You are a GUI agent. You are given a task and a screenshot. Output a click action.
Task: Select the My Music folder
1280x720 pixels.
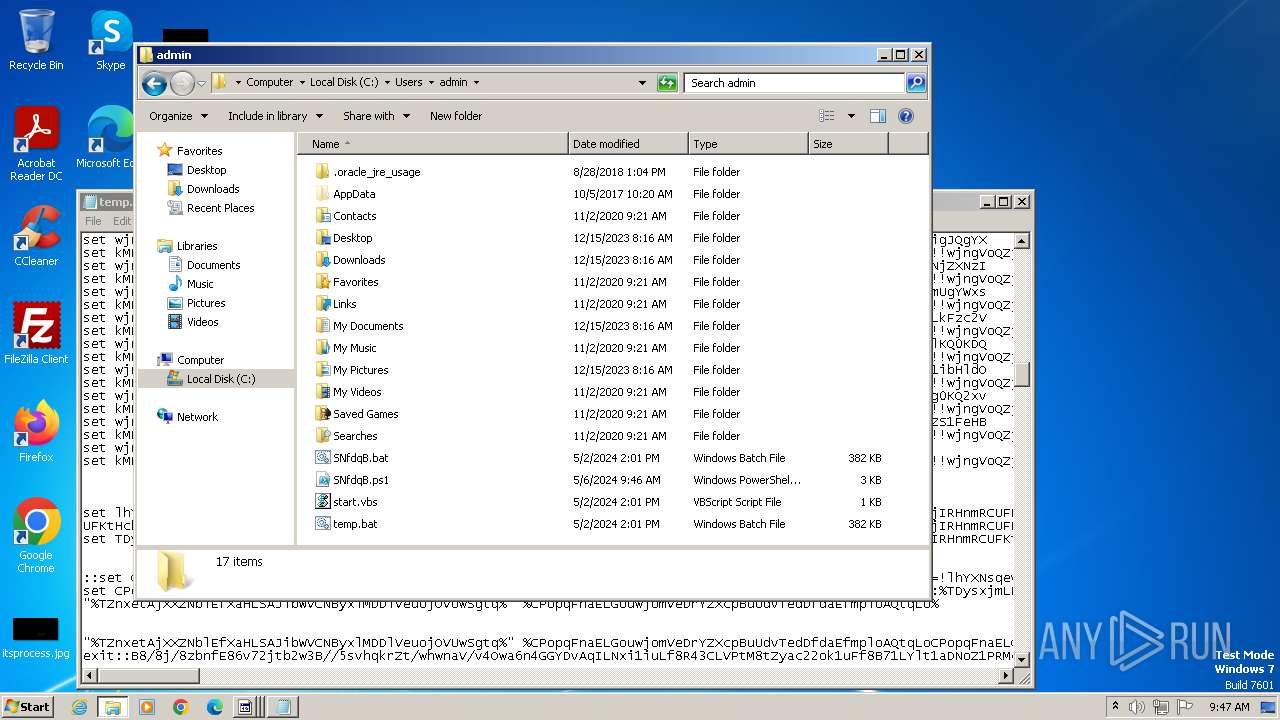point(354,348)
